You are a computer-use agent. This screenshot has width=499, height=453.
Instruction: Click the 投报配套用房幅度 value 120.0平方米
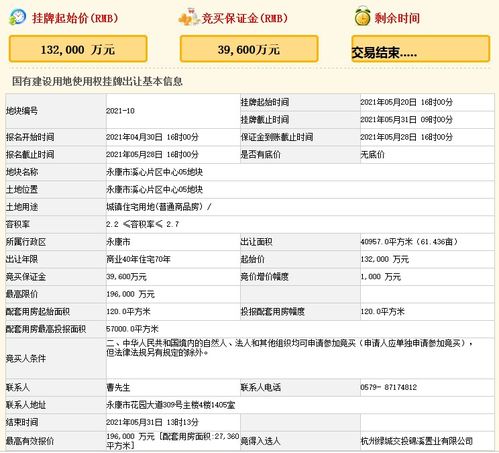(x=382, y=312)
